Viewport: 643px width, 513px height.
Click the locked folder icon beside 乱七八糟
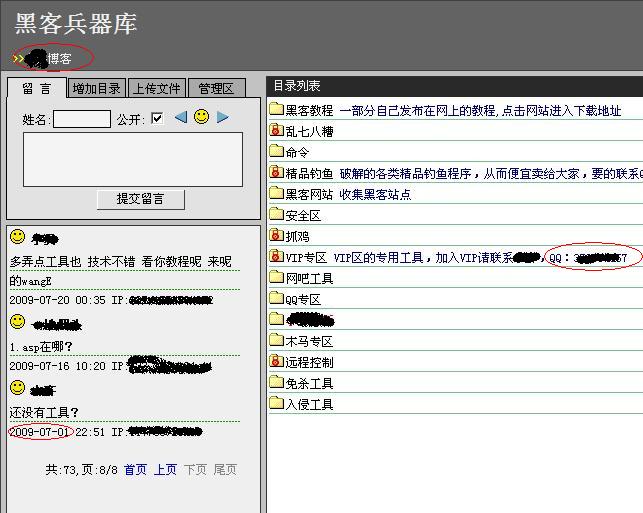click(x=277, y=131)
